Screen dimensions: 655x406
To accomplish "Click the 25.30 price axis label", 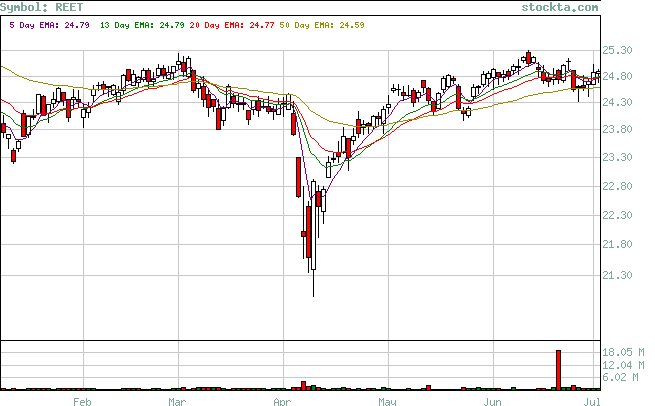I will (x=617, y=50).
